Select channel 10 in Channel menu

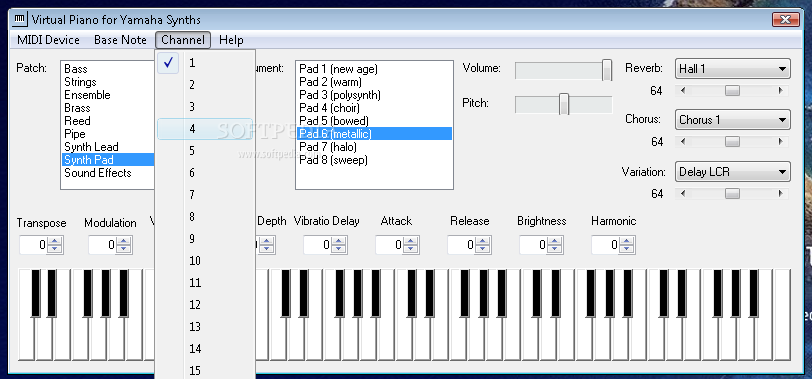[x=205, y=261]
